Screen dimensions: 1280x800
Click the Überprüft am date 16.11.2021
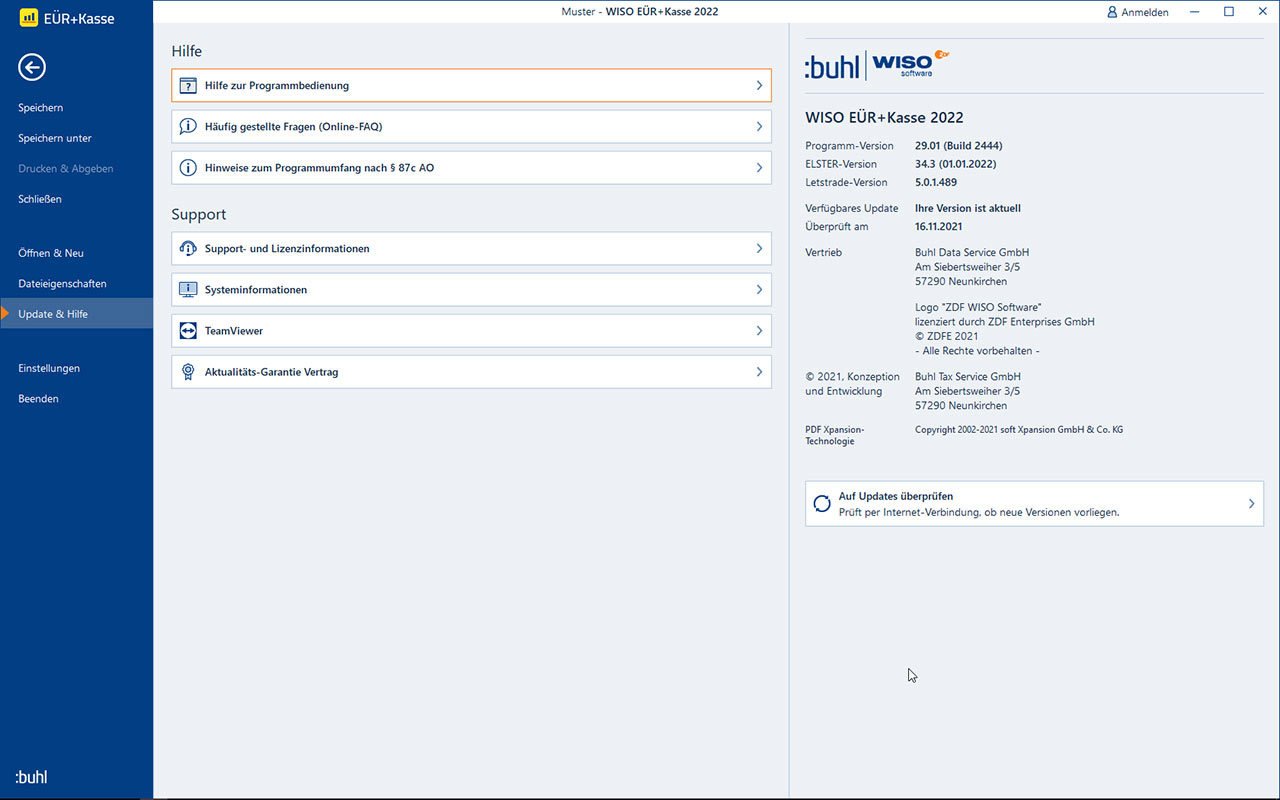click(x=941, y=227)
